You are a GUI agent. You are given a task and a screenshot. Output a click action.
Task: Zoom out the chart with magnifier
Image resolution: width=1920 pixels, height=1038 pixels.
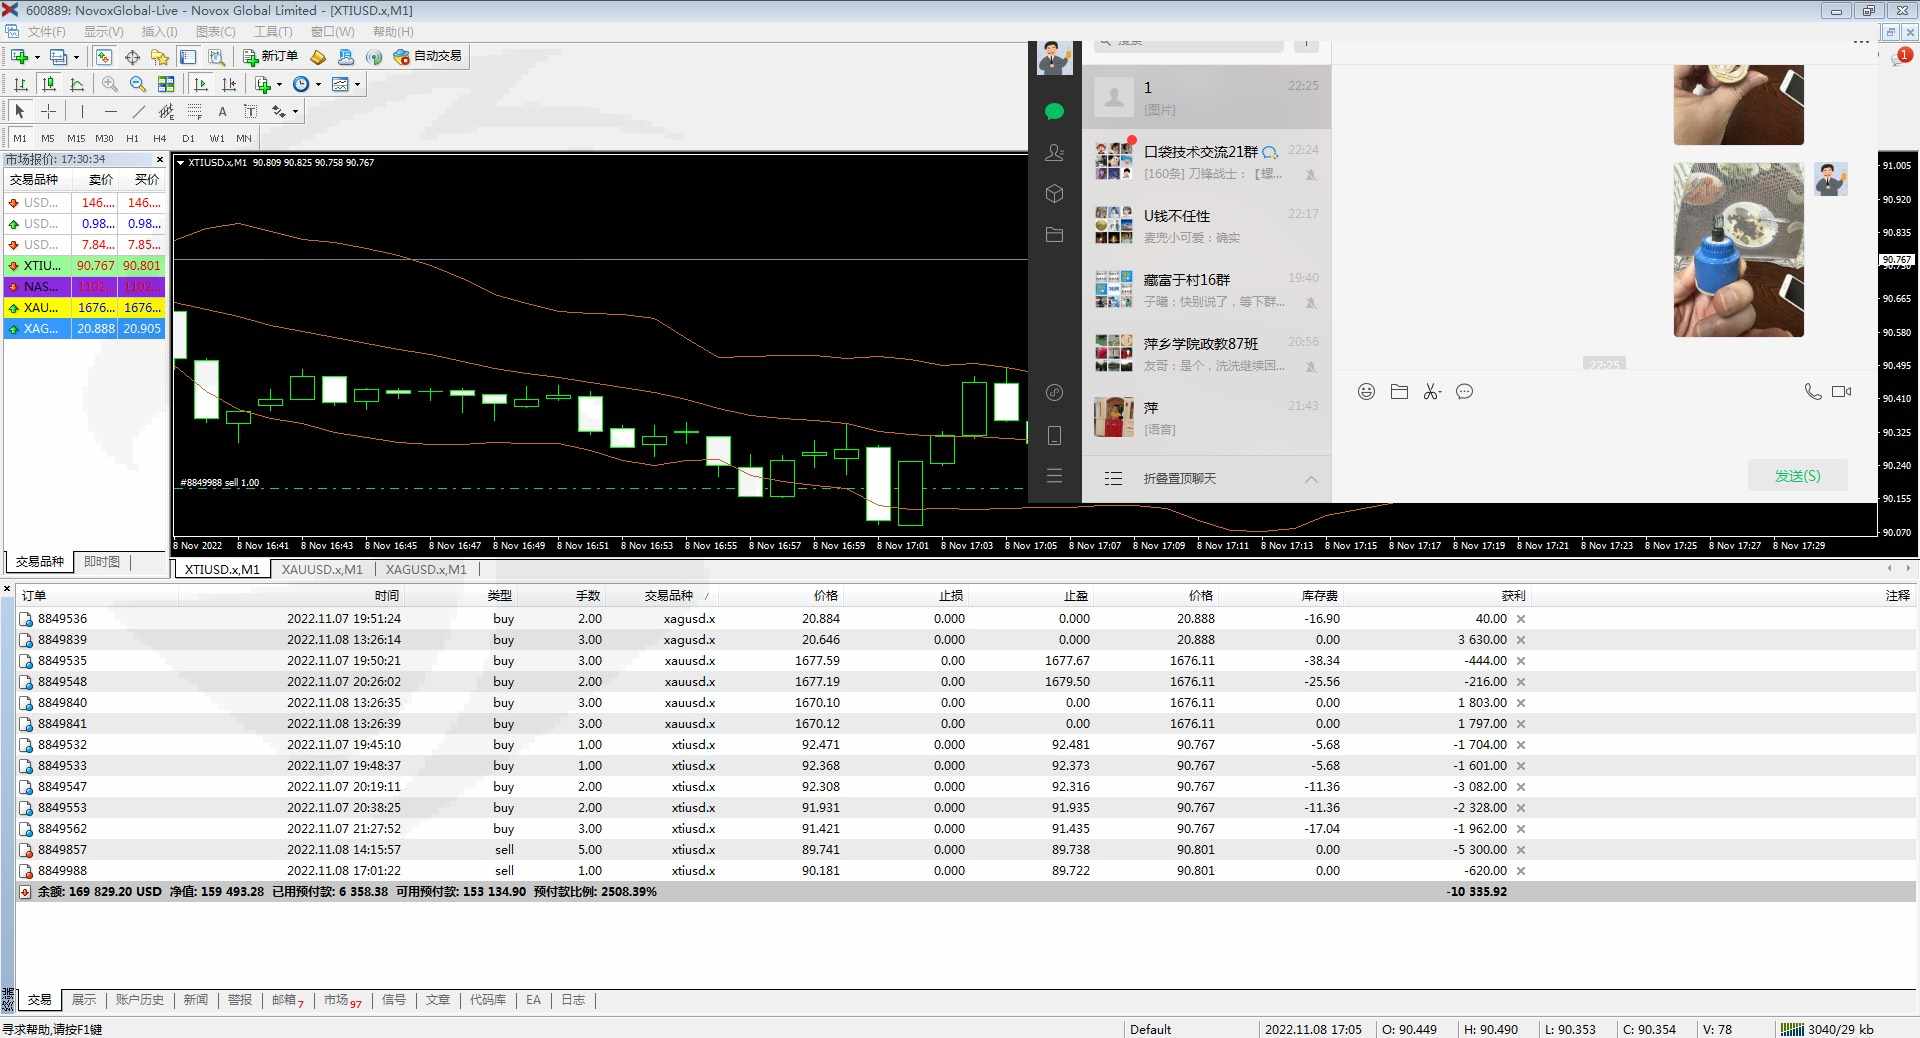point(138,85)
